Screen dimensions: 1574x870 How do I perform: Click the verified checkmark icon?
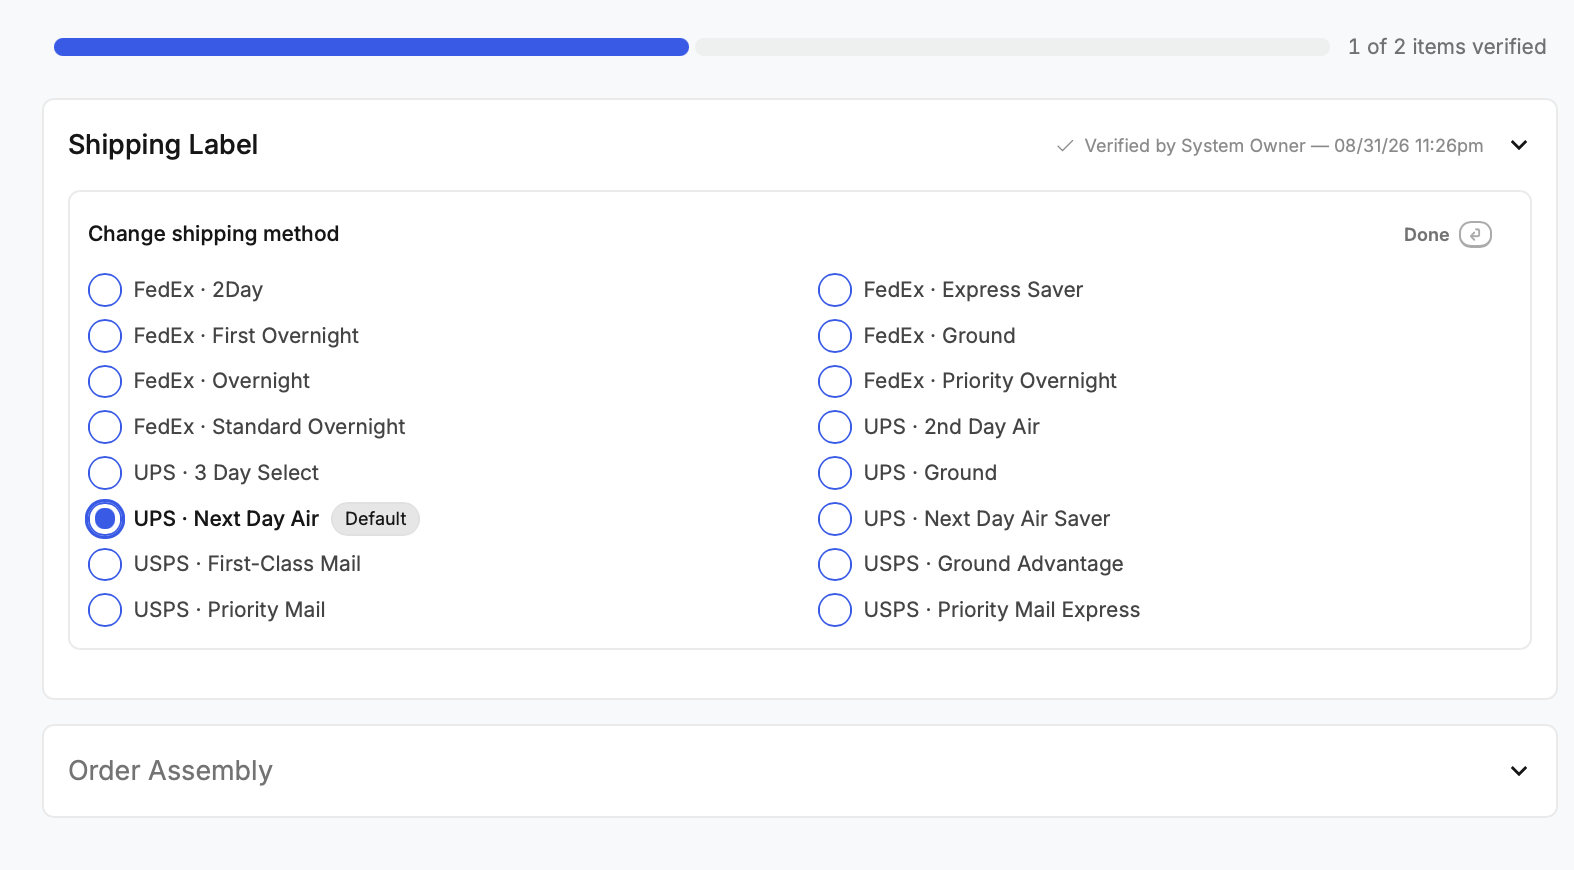(1065, 146)
